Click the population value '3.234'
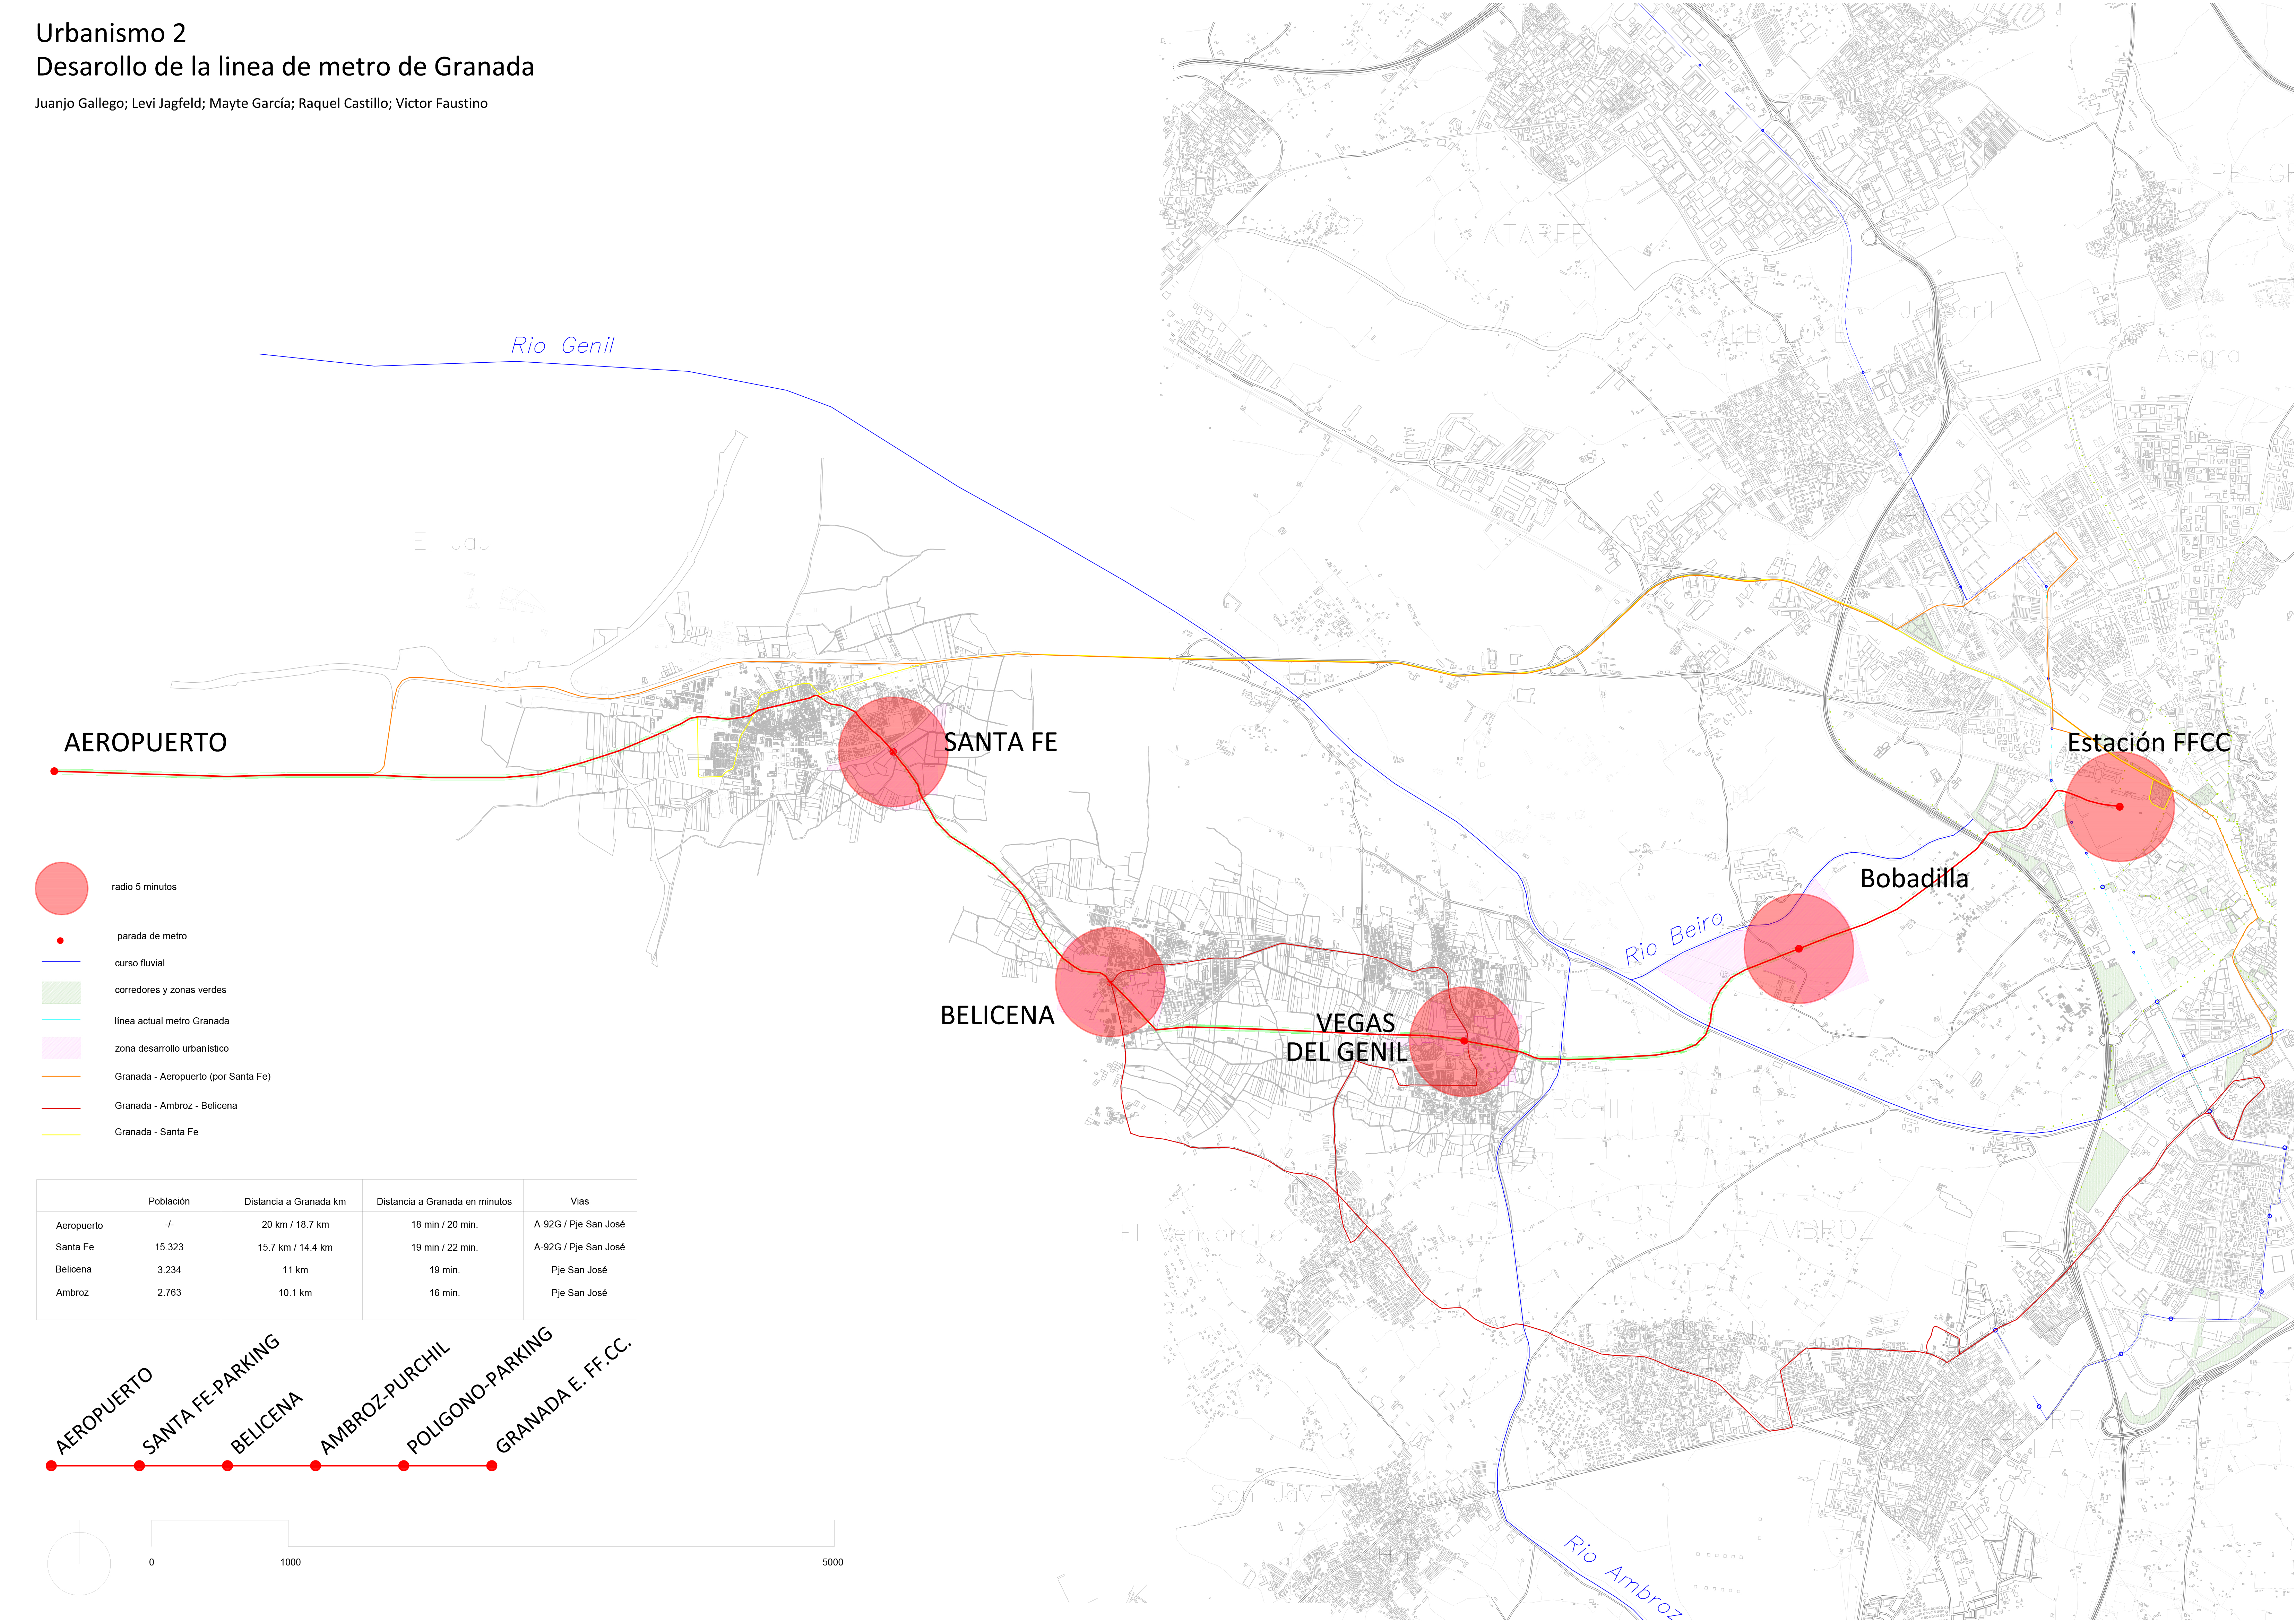 click(x=169, y=1270)
